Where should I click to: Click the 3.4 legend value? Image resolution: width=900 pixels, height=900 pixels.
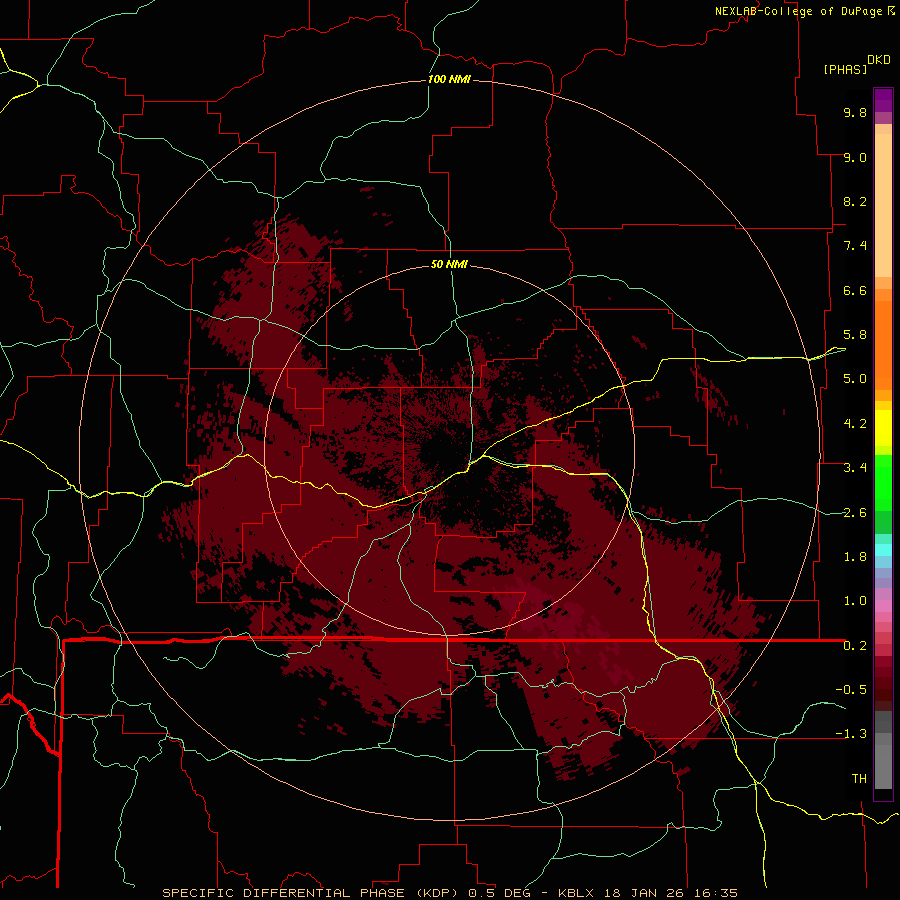855,468
